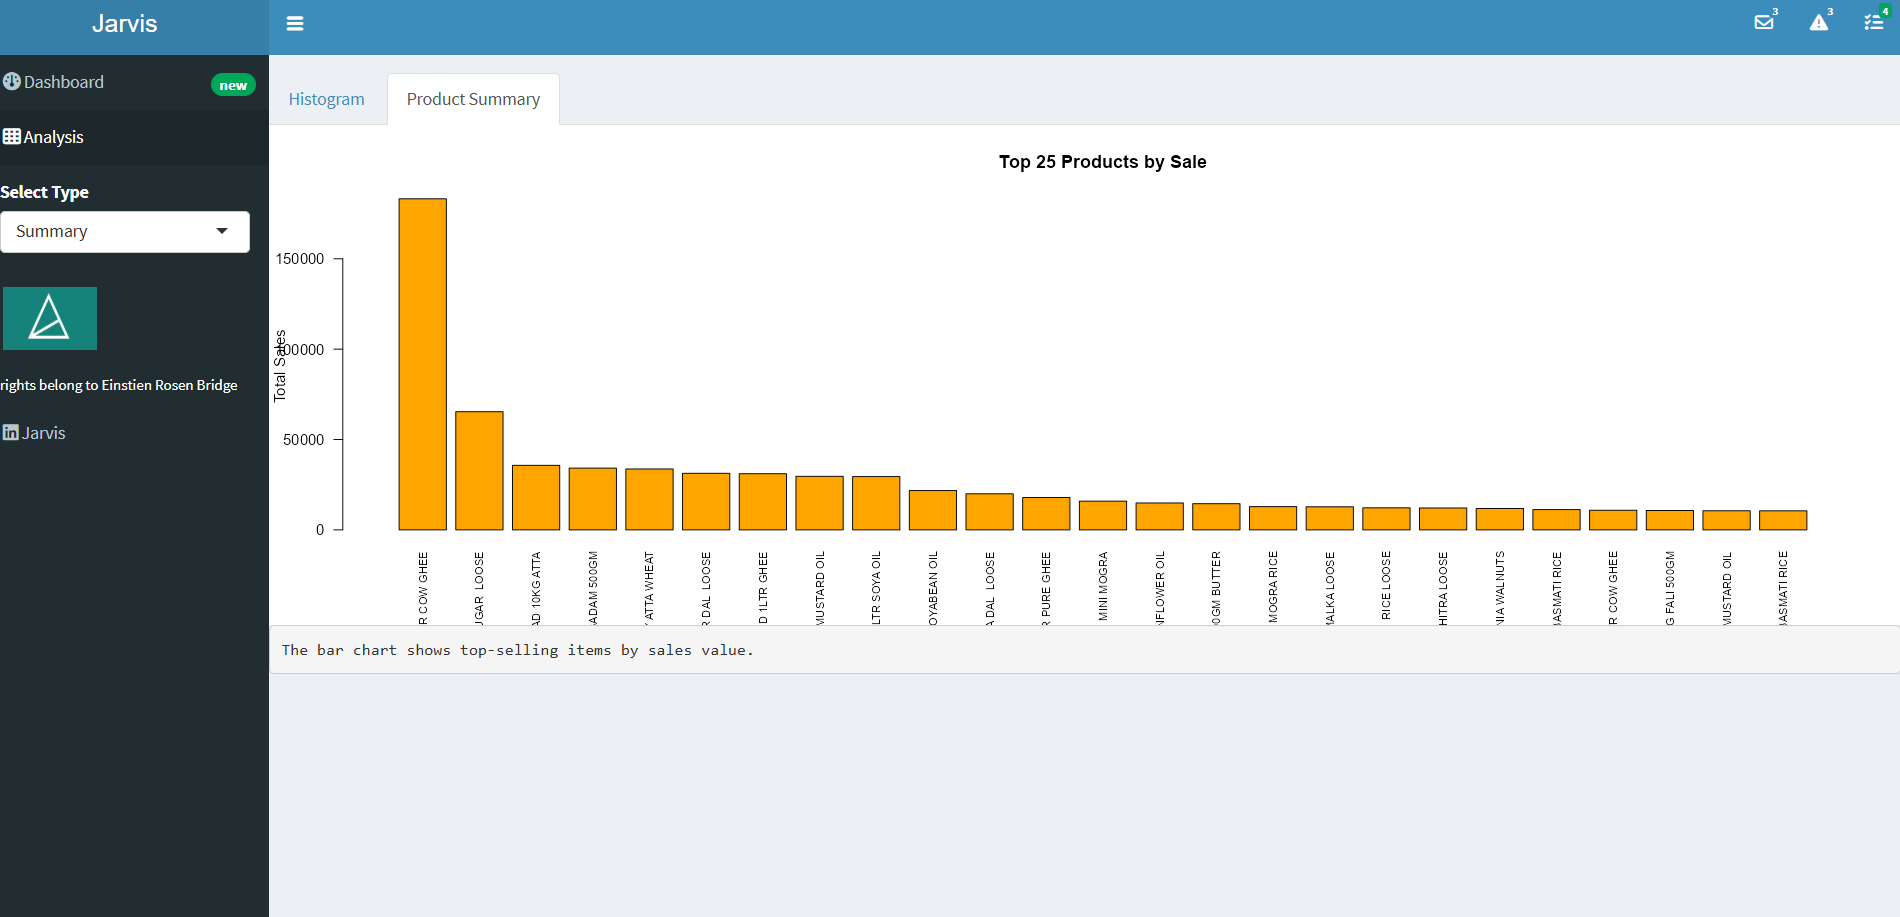Screen dimensions: 1900x917
Task: Switch to the Histogram tab
Action: (327, 99)
